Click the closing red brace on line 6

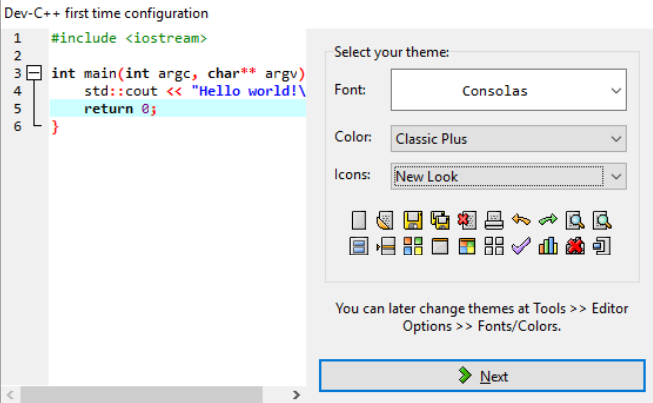point(55,127)
